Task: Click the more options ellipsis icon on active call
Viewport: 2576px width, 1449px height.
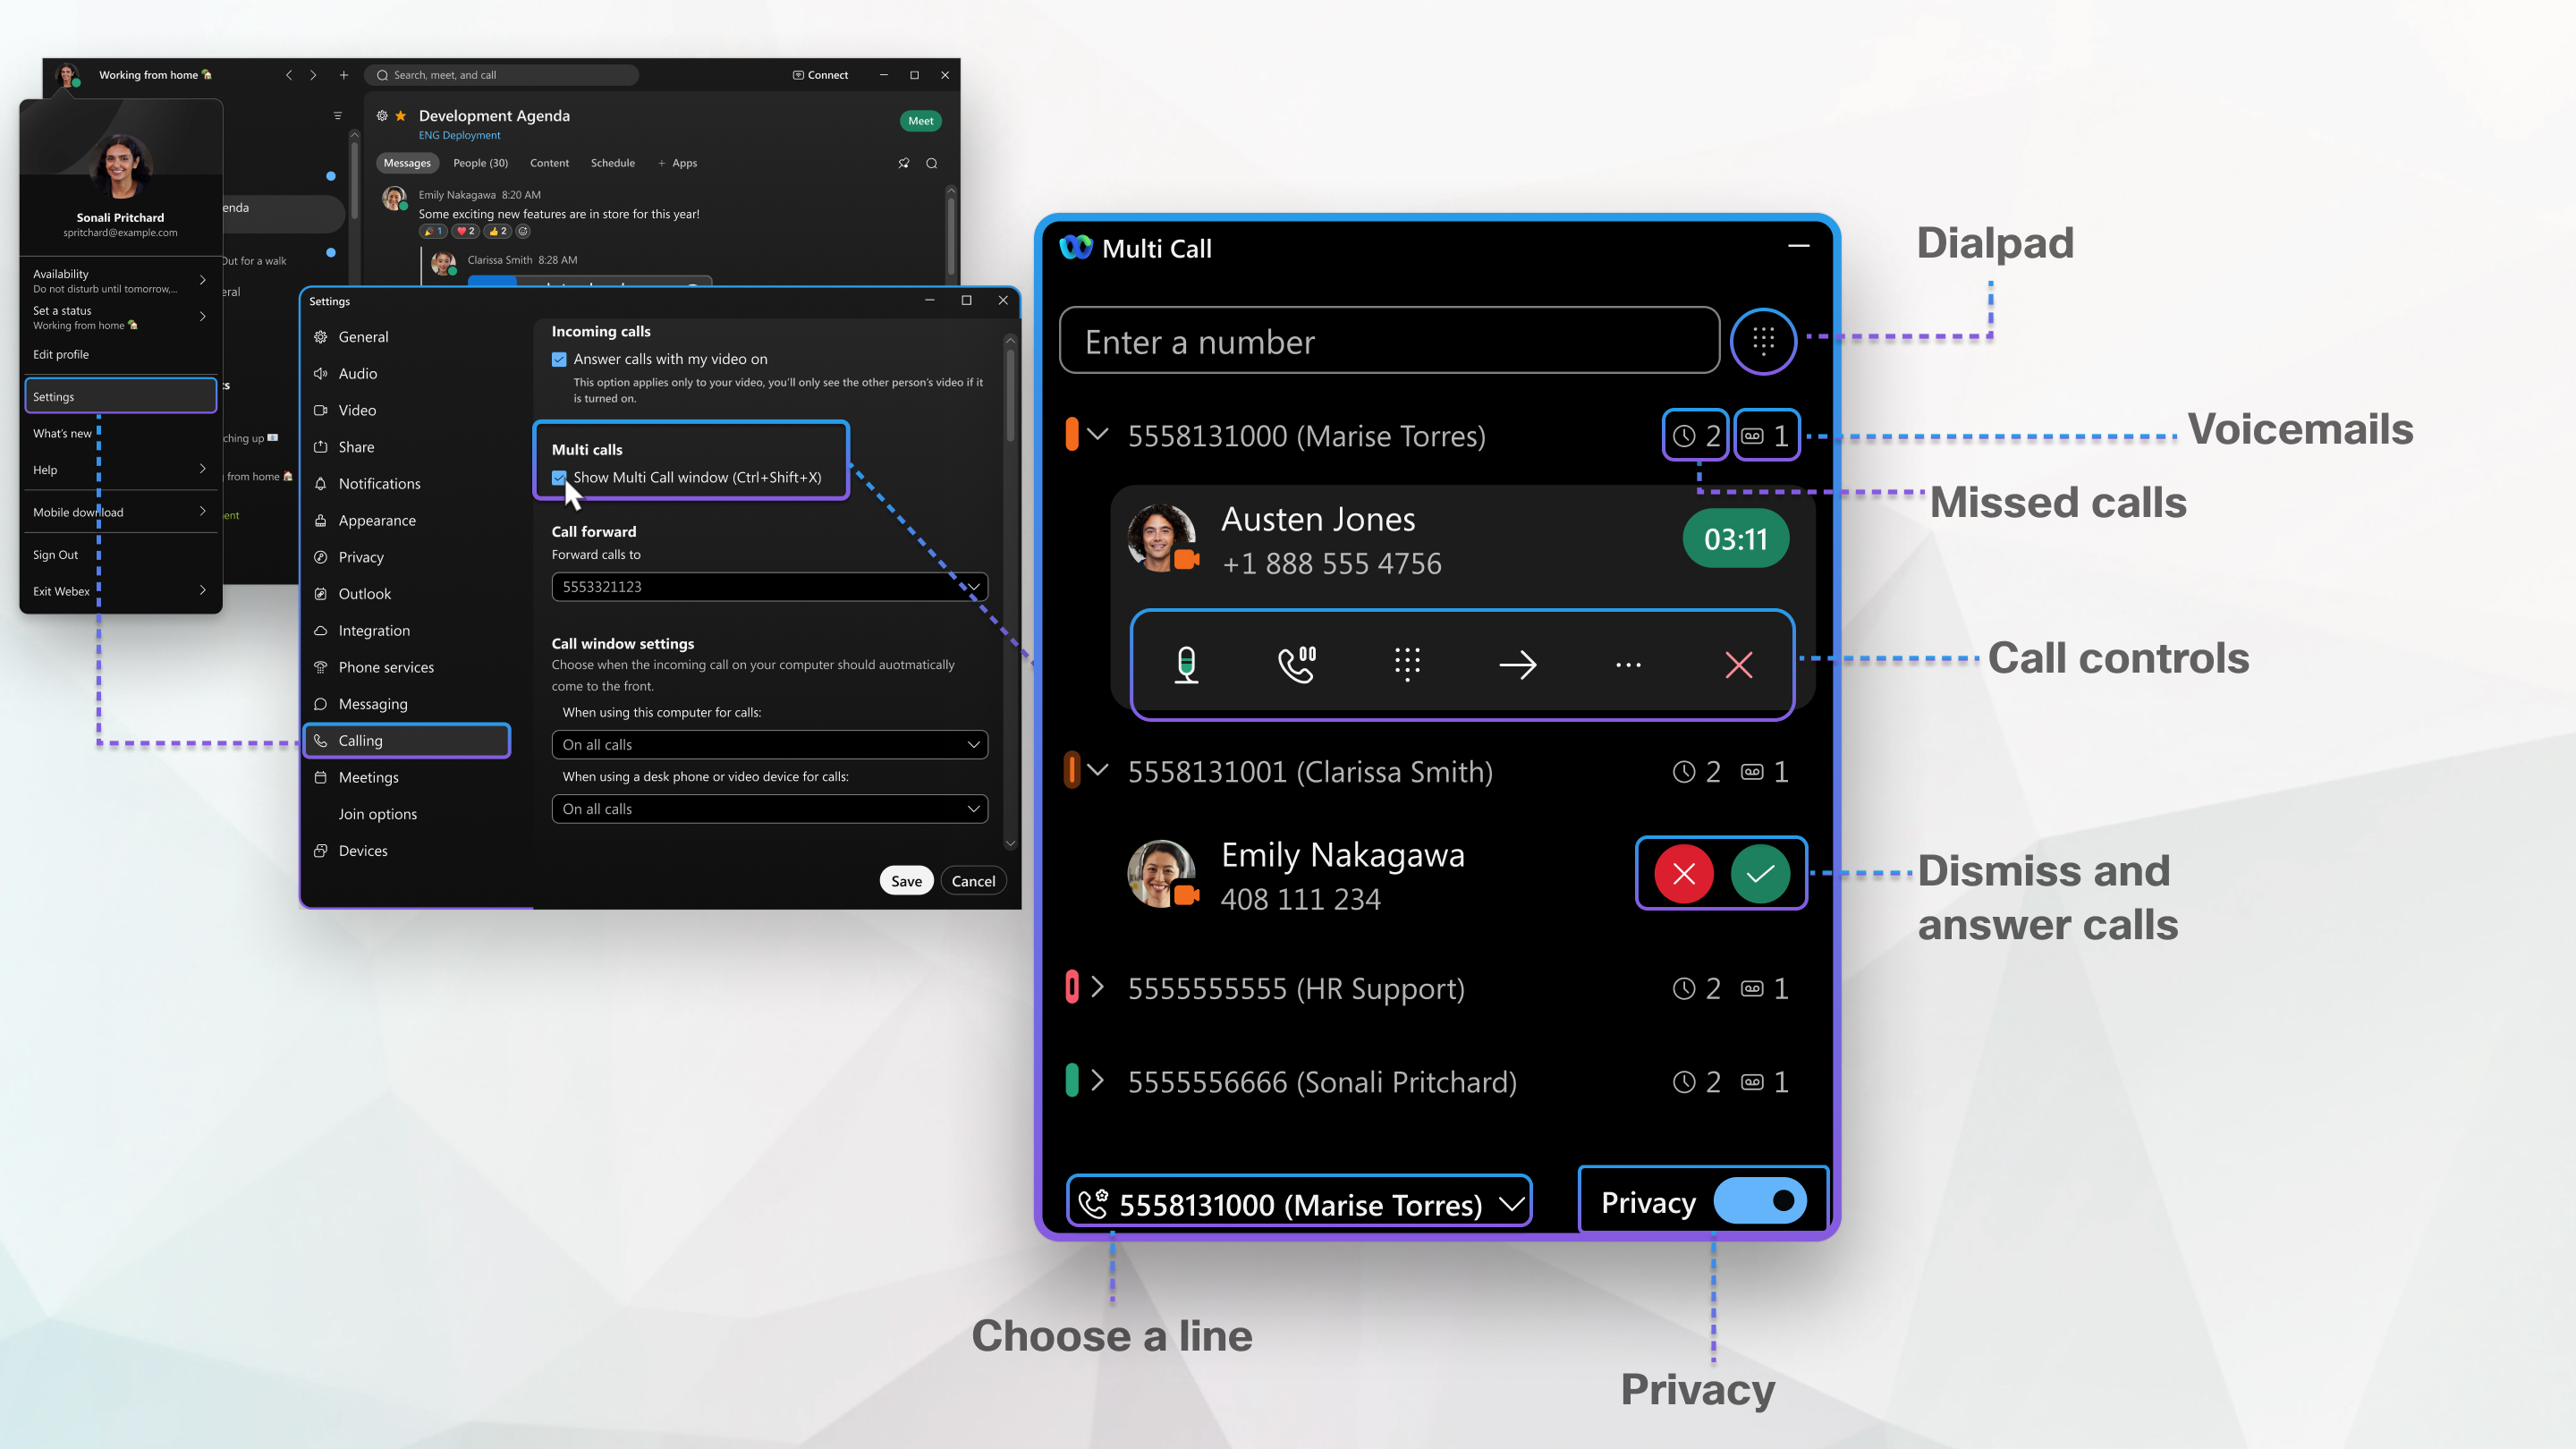Action: (x=1628, y=664)
